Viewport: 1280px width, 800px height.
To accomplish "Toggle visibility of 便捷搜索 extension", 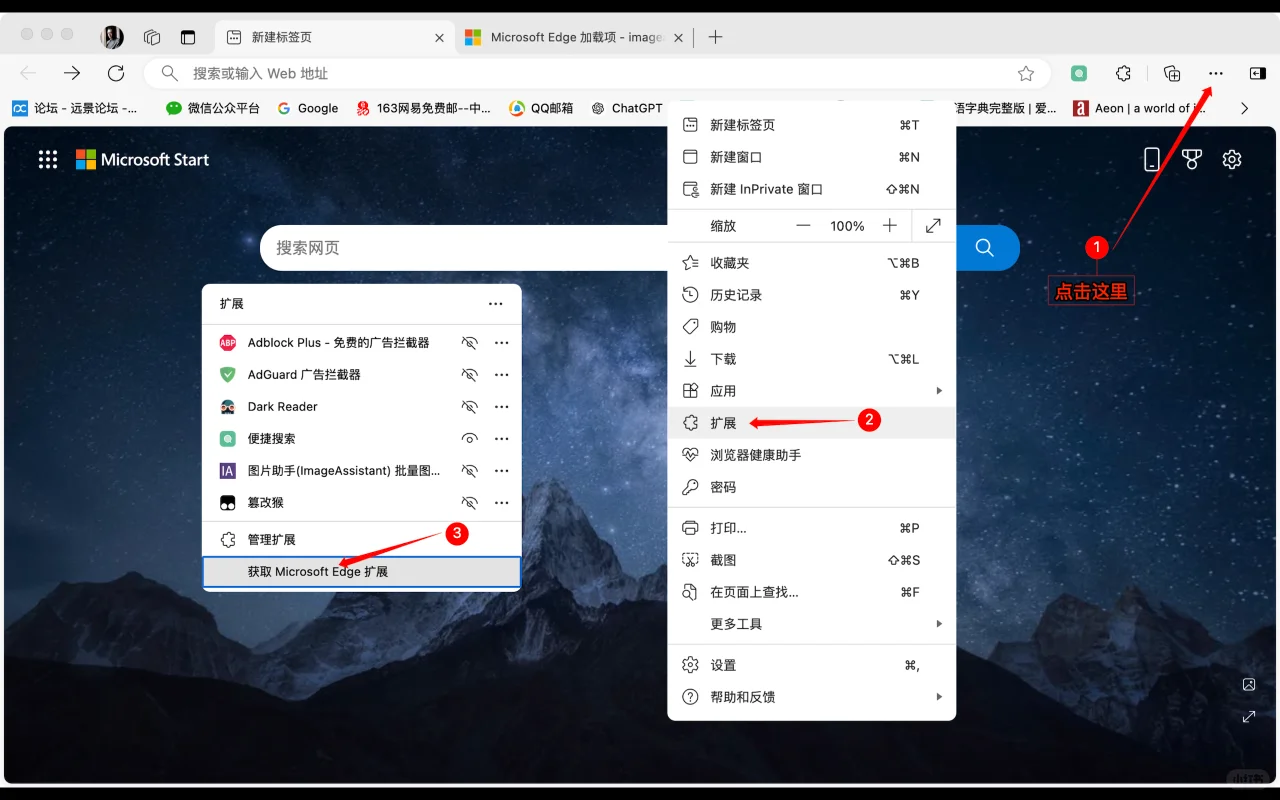I will (469, 438).
